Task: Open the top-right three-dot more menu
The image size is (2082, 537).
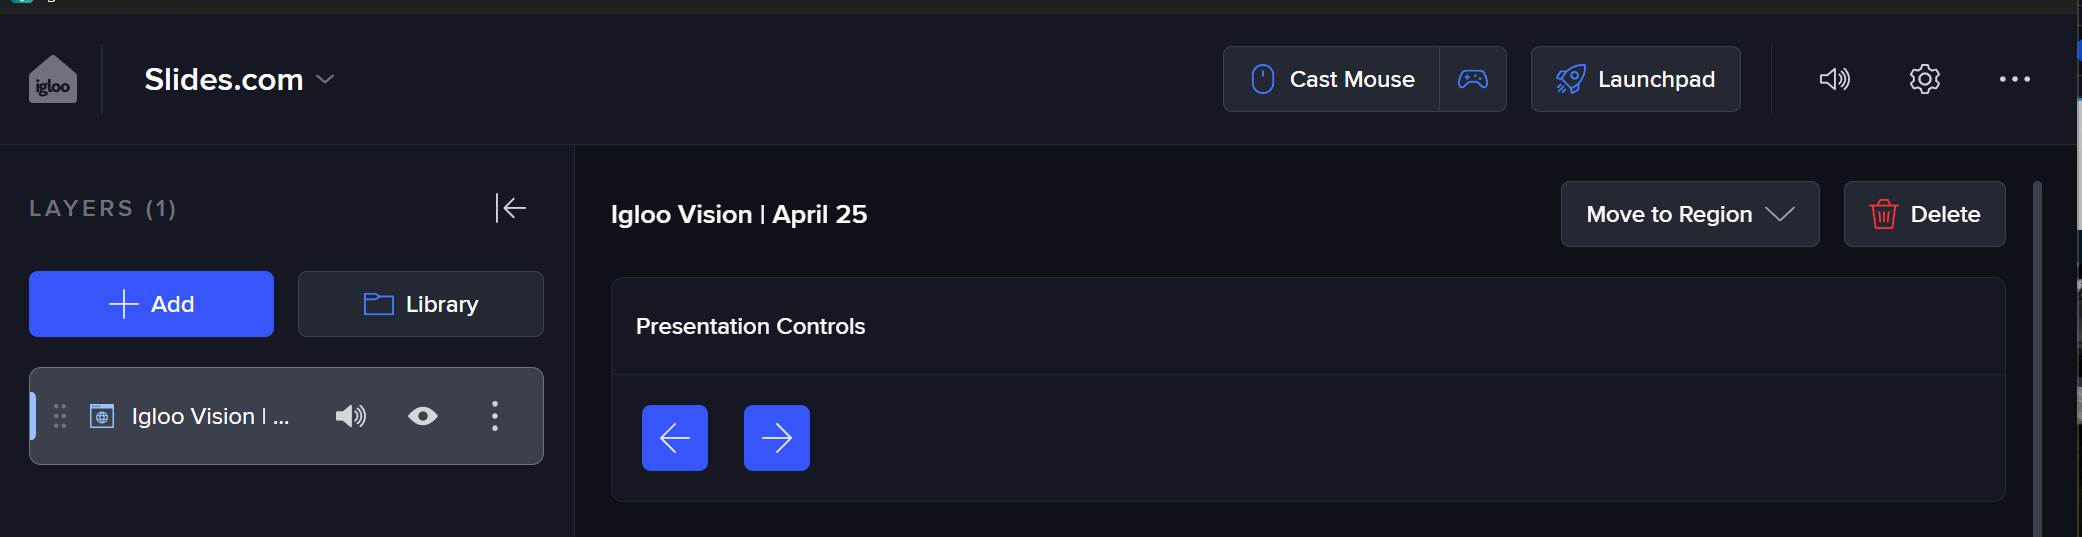Action: [x=2014, y=79]
